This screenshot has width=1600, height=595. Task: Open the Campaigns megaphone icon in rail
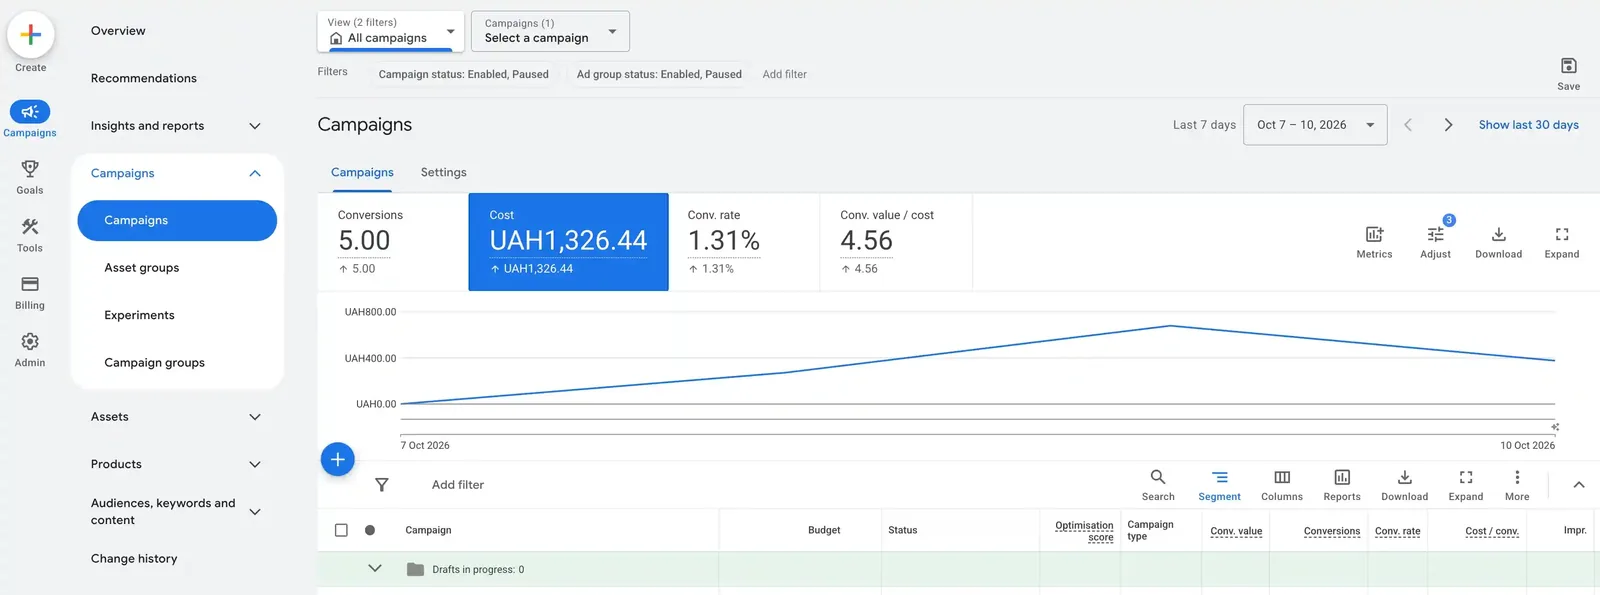point(30,112)
